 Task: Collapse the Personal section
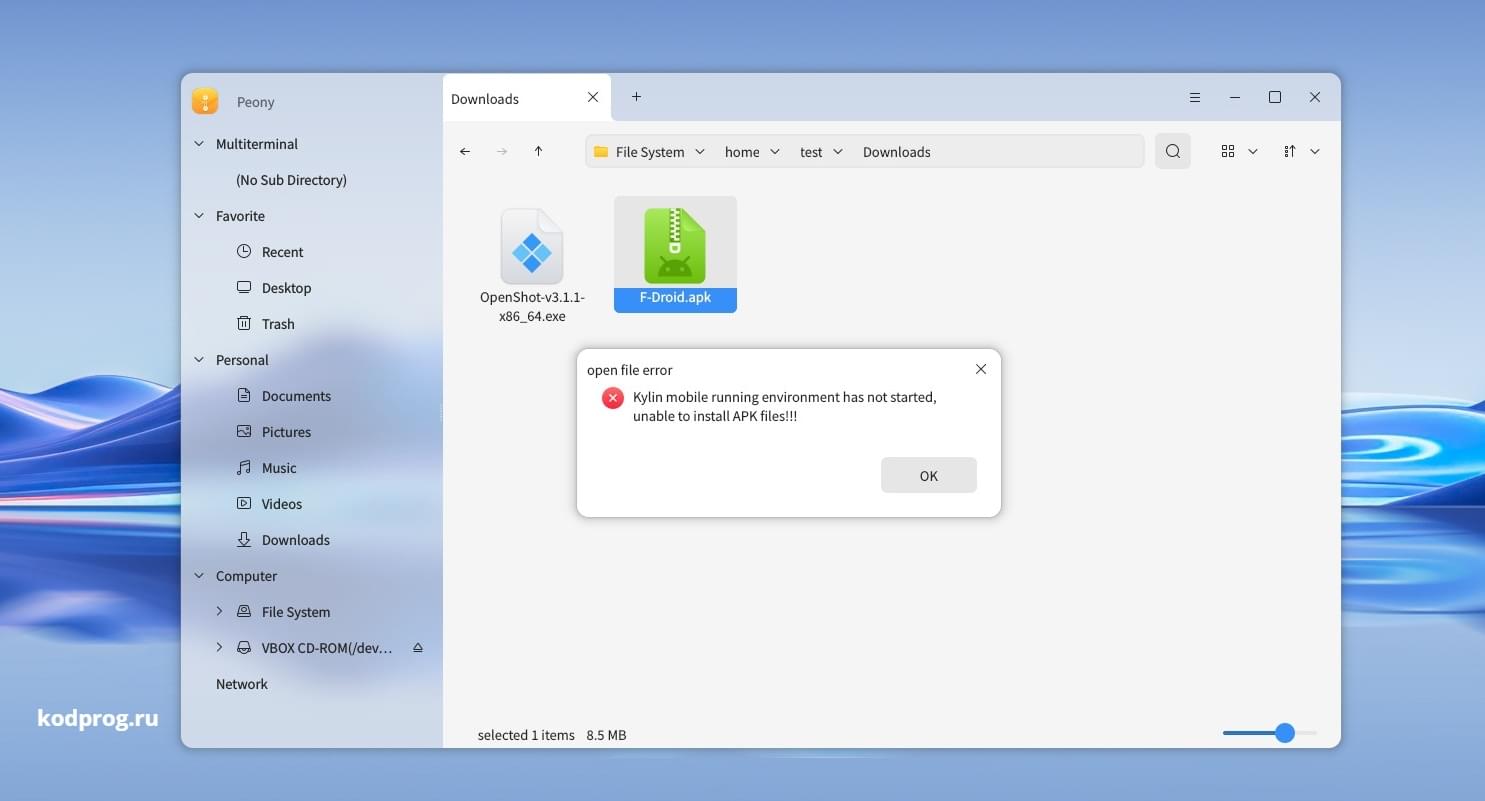pos(199,360)
